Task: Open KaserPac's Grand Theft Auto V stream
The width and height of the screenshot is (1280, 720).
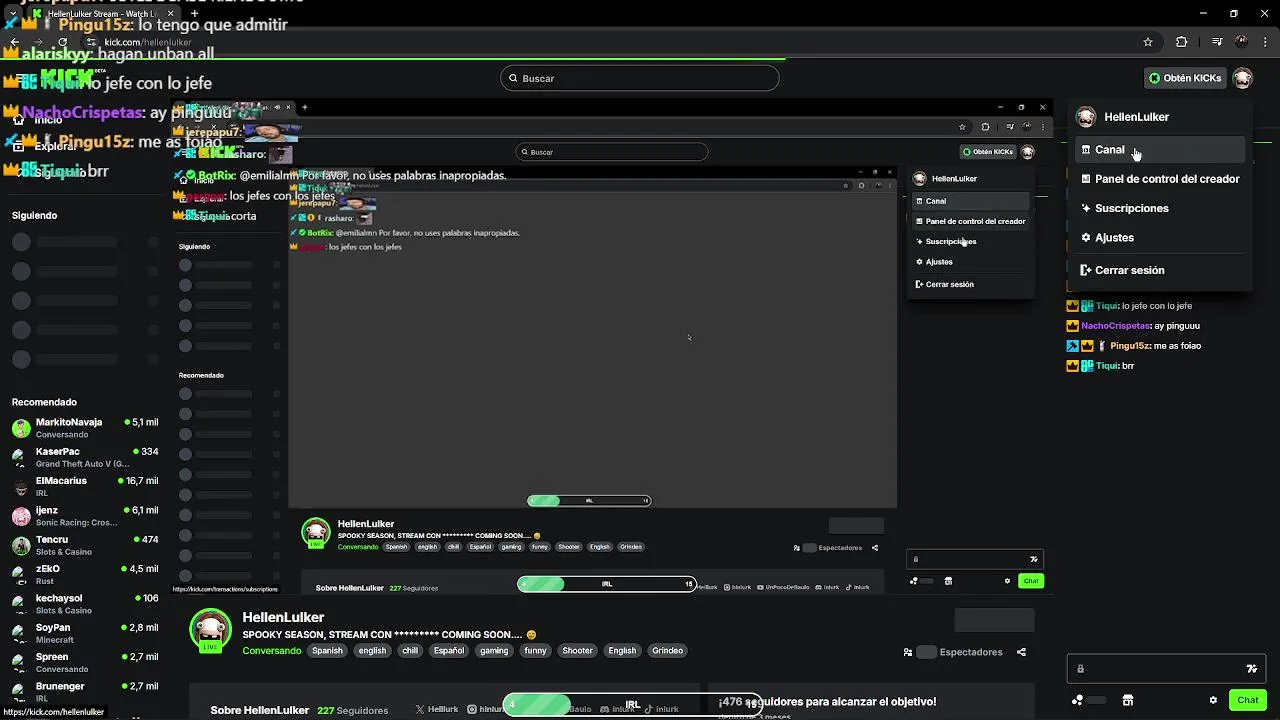Action: point(84,457)
